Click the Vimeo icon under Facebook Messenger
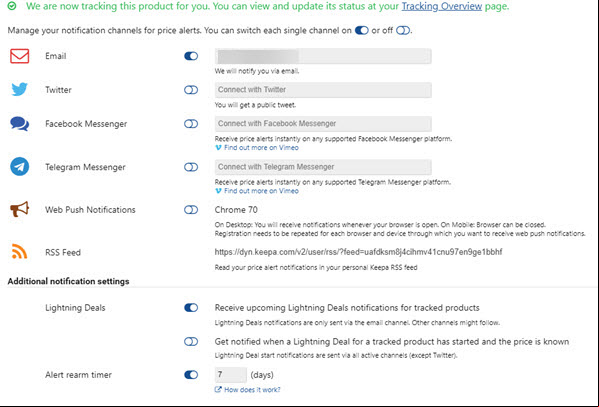The width and height of the screenshot is (599, 407). 218,148
